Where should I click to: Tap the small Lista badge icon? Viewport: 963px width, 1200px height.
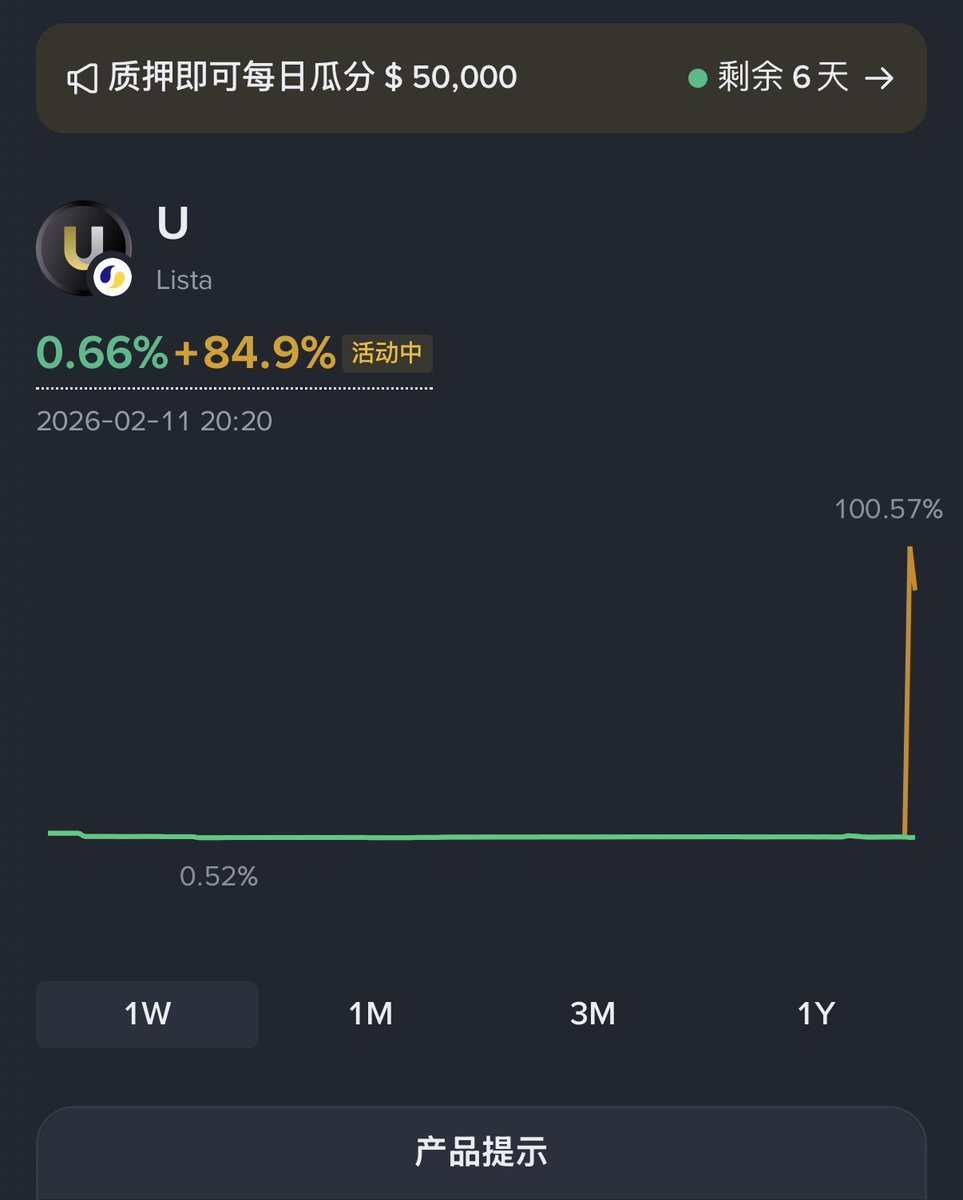click(112, 278)
